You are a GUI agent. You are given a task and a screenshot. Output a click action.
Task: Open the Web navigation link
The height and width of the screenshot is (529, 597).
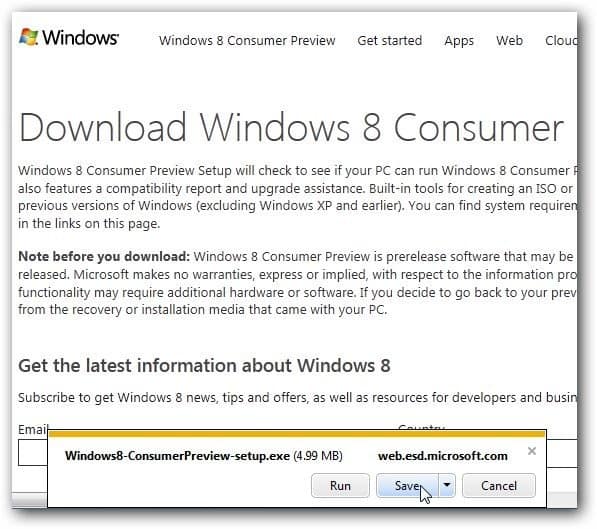tap(509, 40)
